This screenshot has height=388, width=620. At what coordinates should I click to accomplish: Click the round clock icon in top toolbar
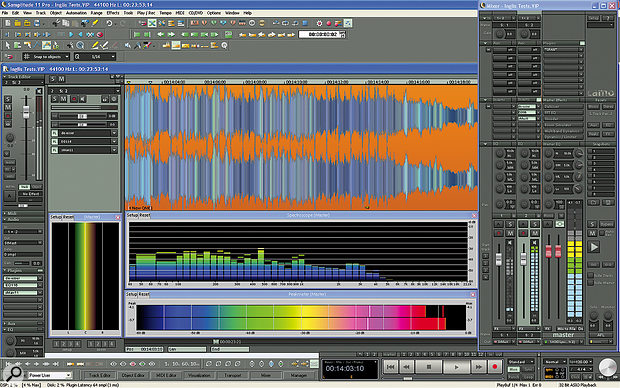tap(252, 23)
